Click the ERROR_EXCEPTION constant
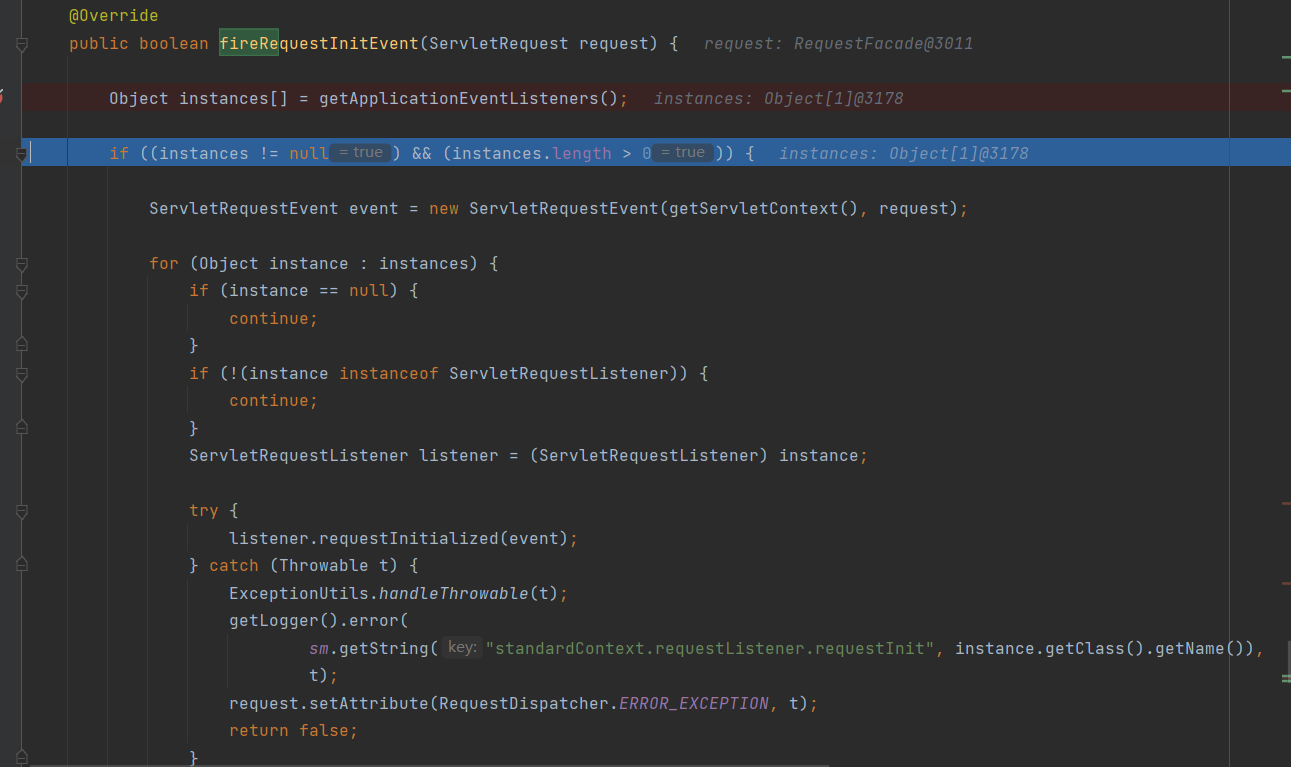 coord(694,703)
